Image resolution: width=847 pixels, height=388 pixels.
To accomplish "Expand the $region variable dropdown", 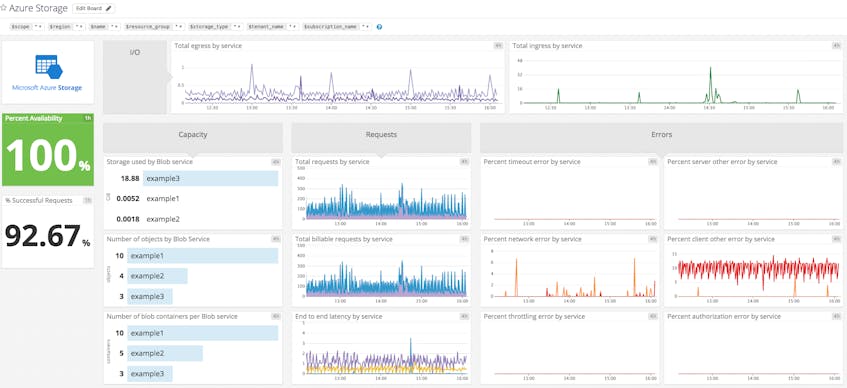I will coord(79,26).
